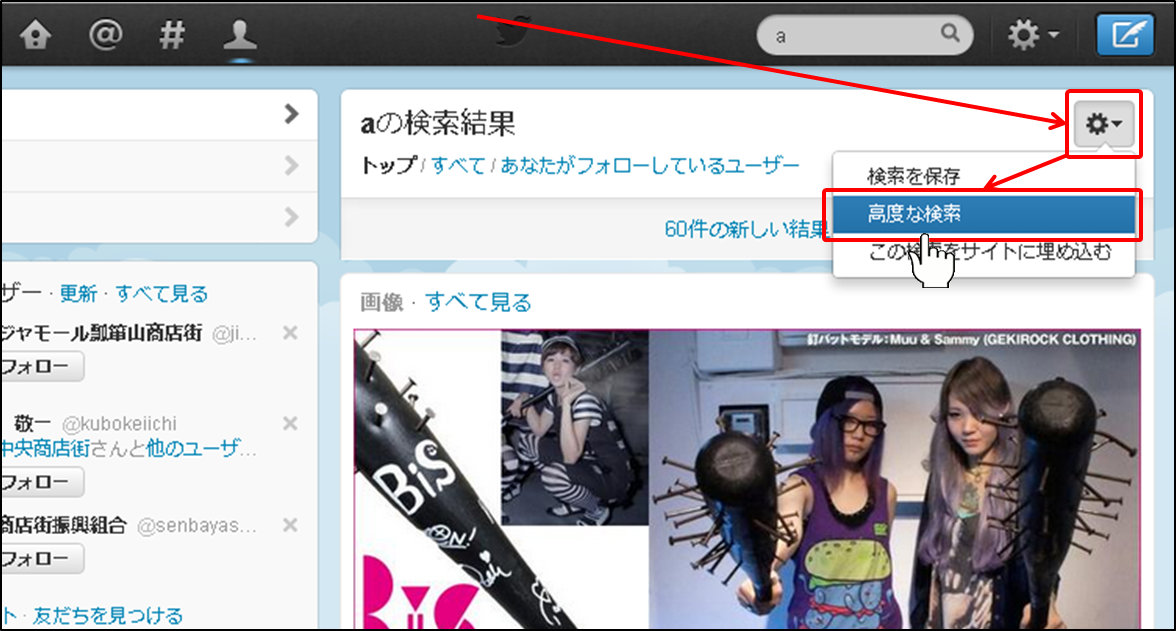Open the # Discover icon
The image size is (1176, 631).
coord(172,36)
